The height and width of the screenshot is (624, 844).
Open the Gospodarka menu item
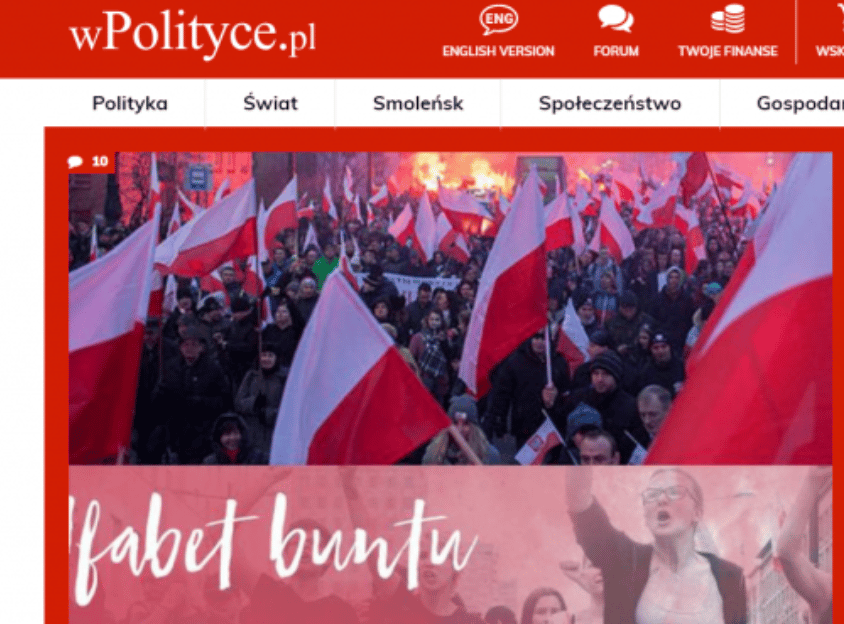pyautogui.click(x=800, y=103)
